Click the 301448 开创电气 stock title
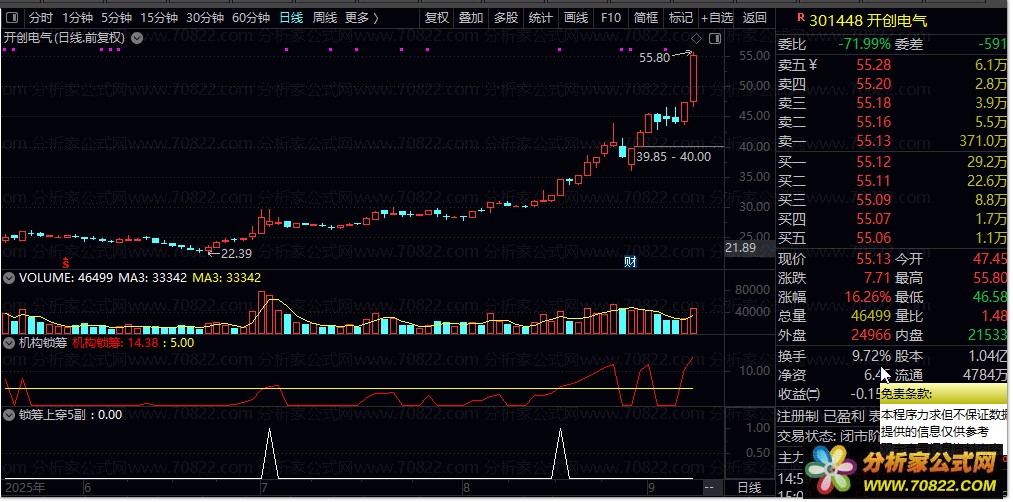The width and height of the screenshot is (1013, 502). point(868,21)
